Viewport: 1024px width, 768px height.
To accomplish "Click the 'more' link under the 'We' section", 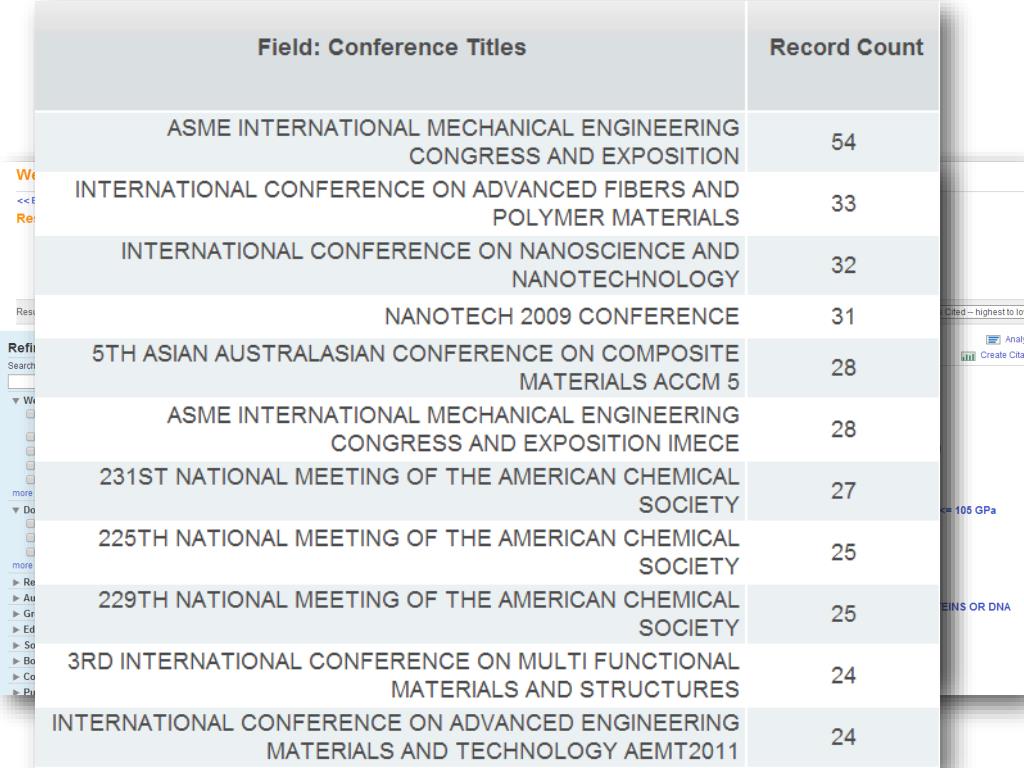I will pos(22,493).
